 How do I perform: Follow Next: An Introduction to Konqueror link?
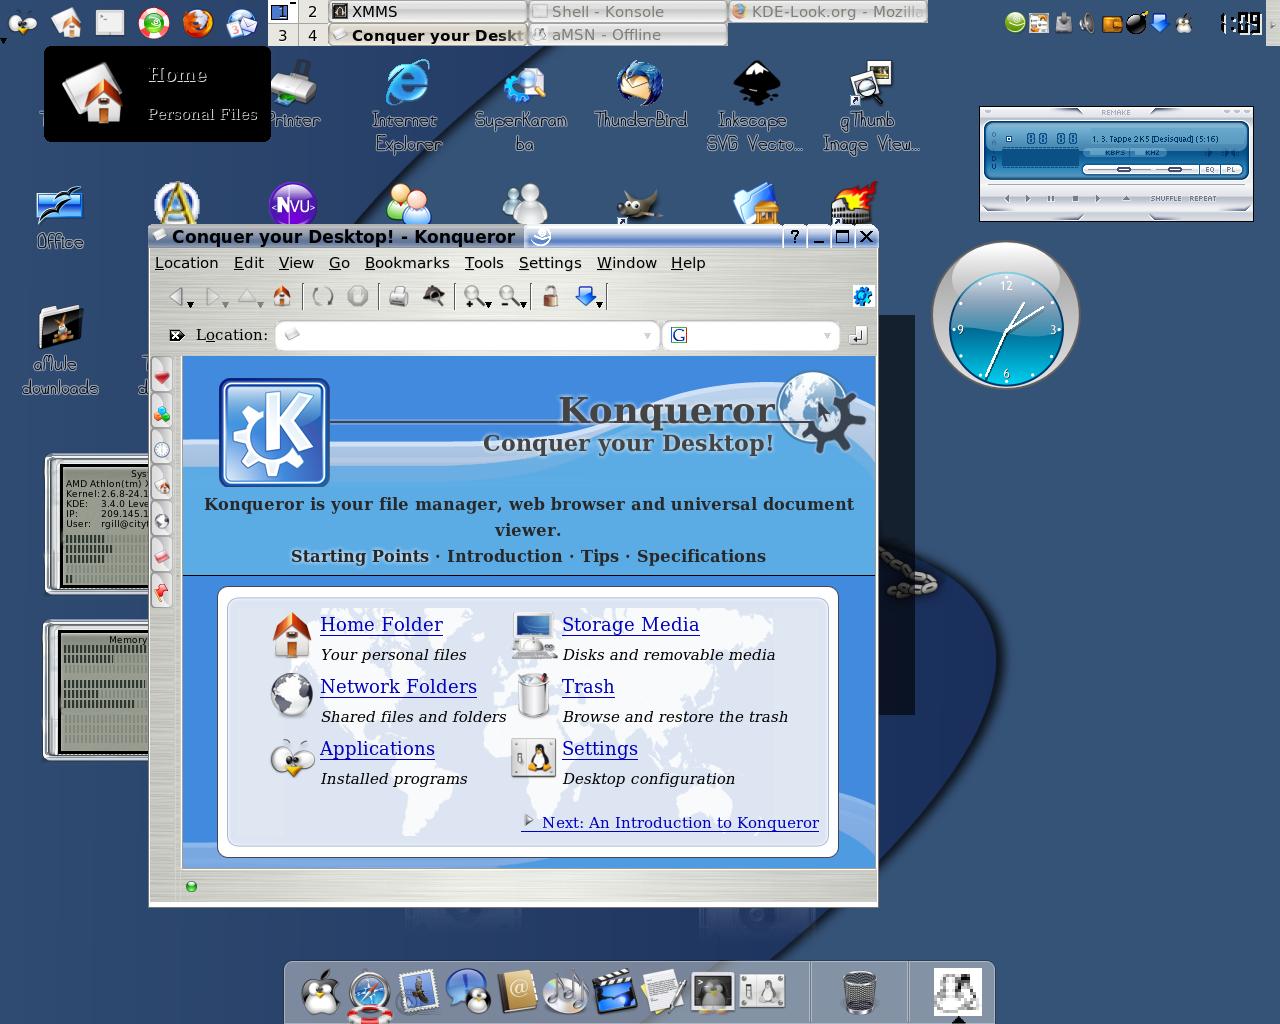(671, 823)
